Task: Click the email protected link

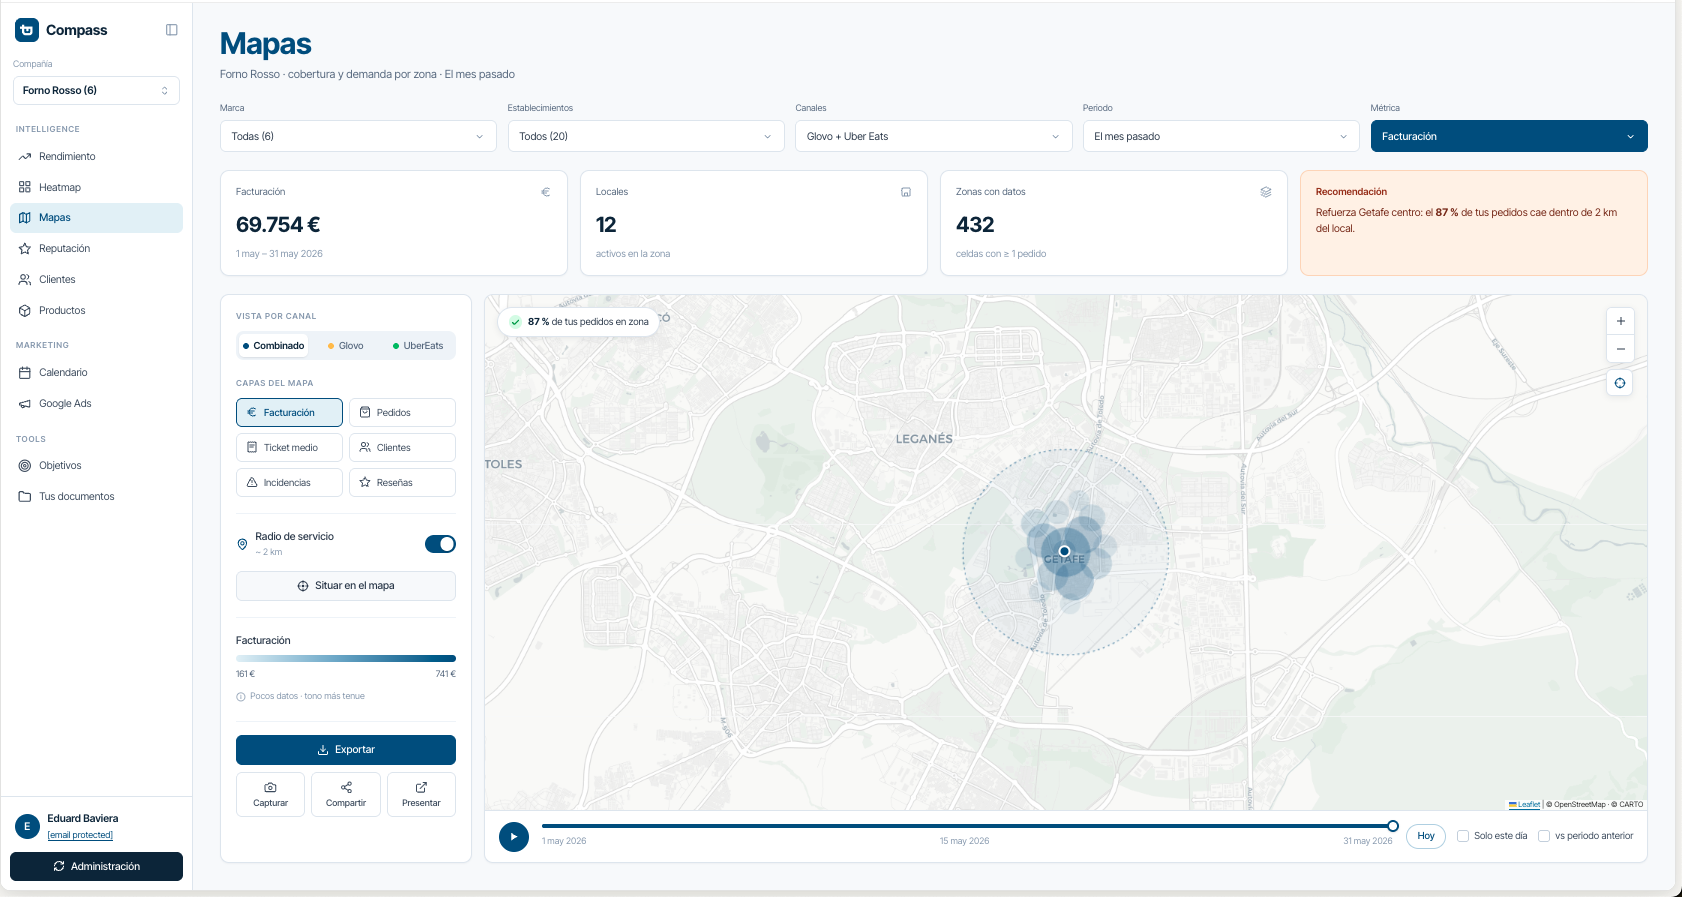Action: pyautogui.click(x=80, y=836)
